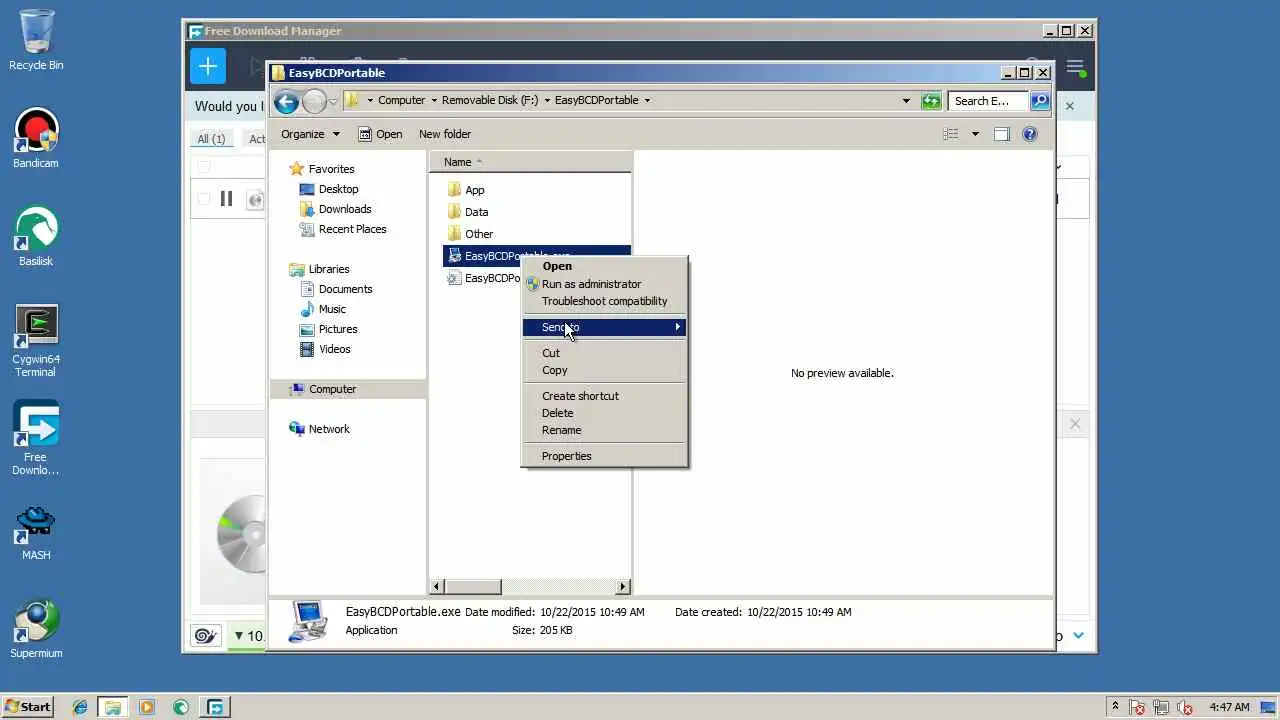The height and width of the screenshot is (720, 1280).
Task: Select the Basilisk desktop shortcut
Action: pos(36,236)
